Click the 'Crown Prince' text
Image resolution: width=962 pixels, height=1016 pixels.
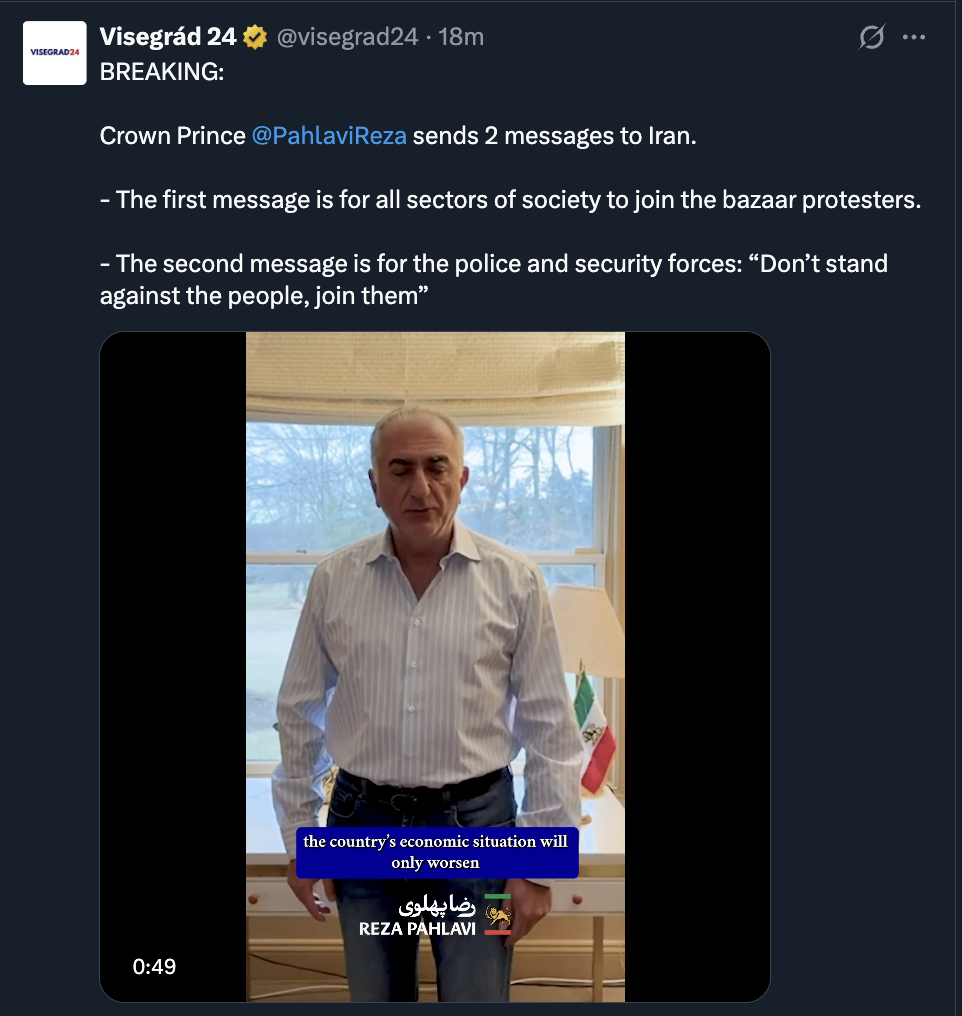[x=173, y=136]
